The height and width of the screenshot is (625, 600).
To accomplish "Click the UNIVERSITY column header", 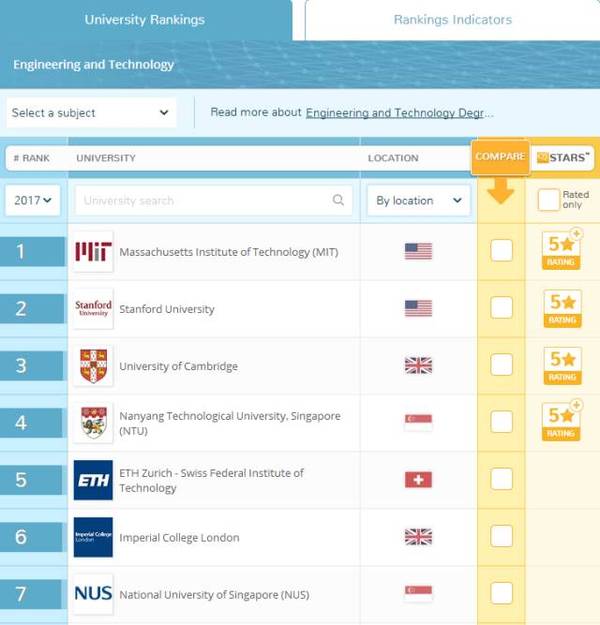I will click(106, 158).
